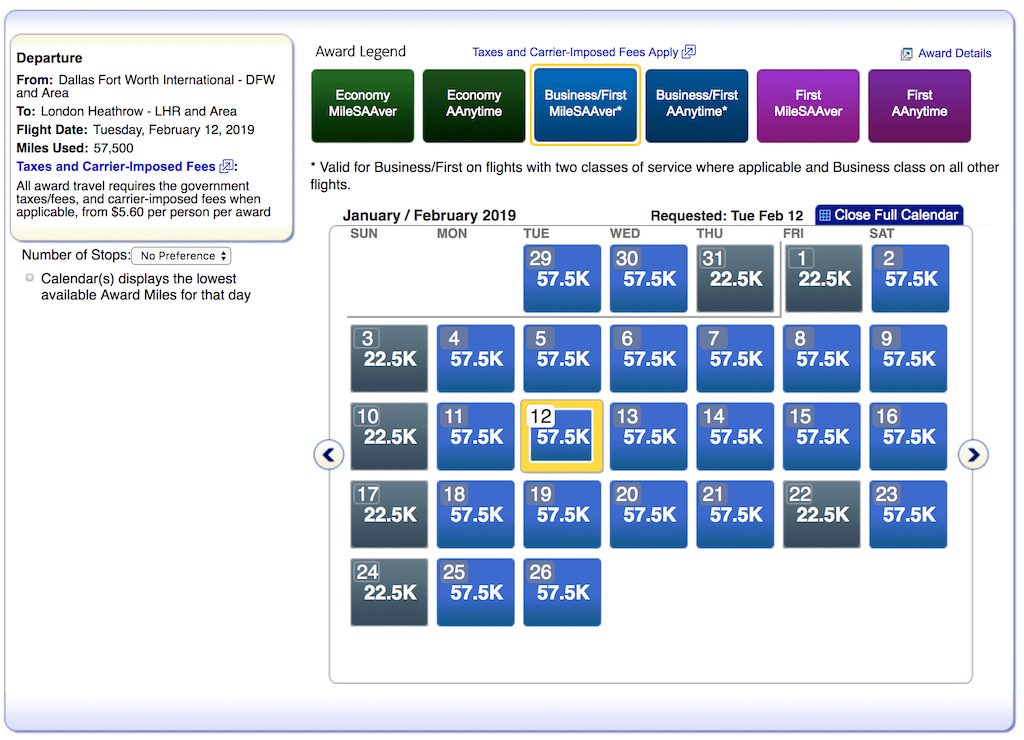Click February 17 with 22.5K miles
Viewport: 1024px width, 740px height.
389,515
